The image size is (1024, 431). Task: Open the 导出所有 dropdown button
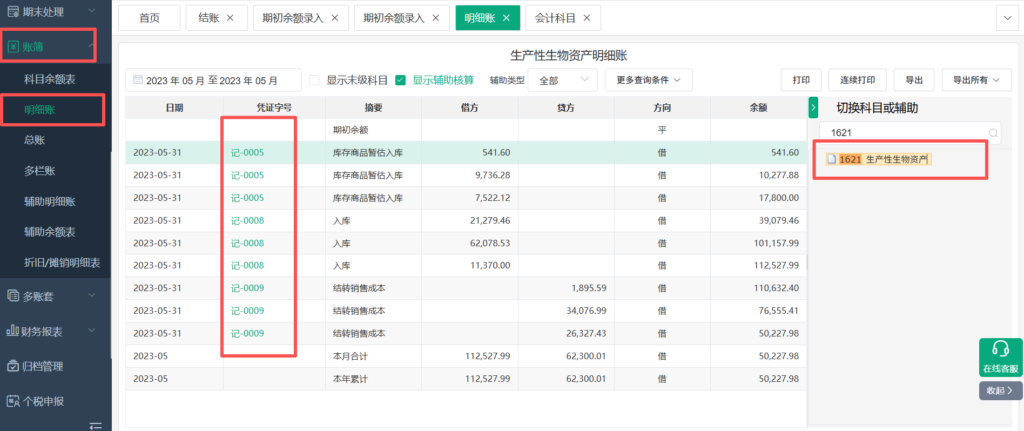(x=976, y=80)
